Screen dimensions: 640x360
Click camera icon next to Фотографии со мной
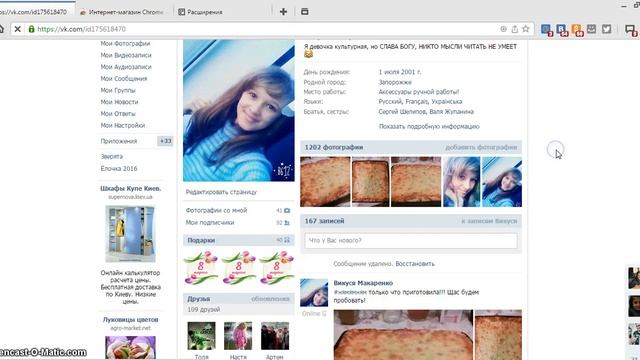(287, 211)
